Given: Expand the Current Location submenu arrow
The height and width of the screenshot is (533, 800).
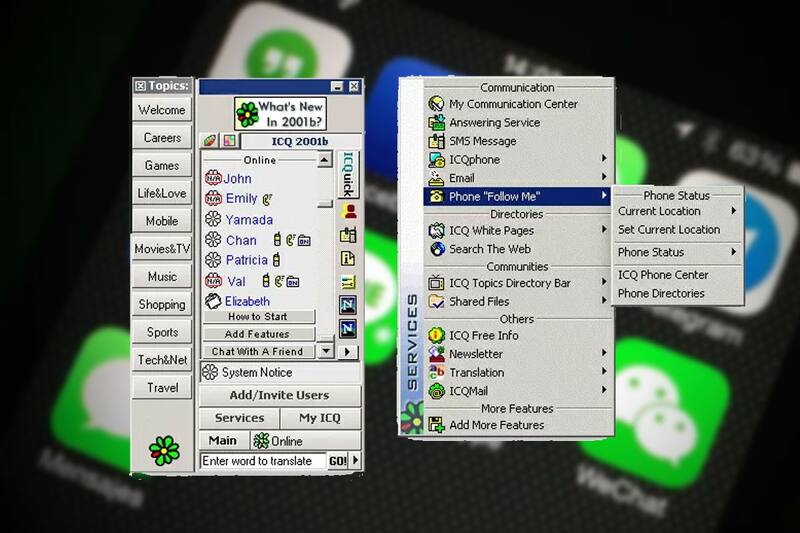Looking at the screenshot, I should pos(733,211).
